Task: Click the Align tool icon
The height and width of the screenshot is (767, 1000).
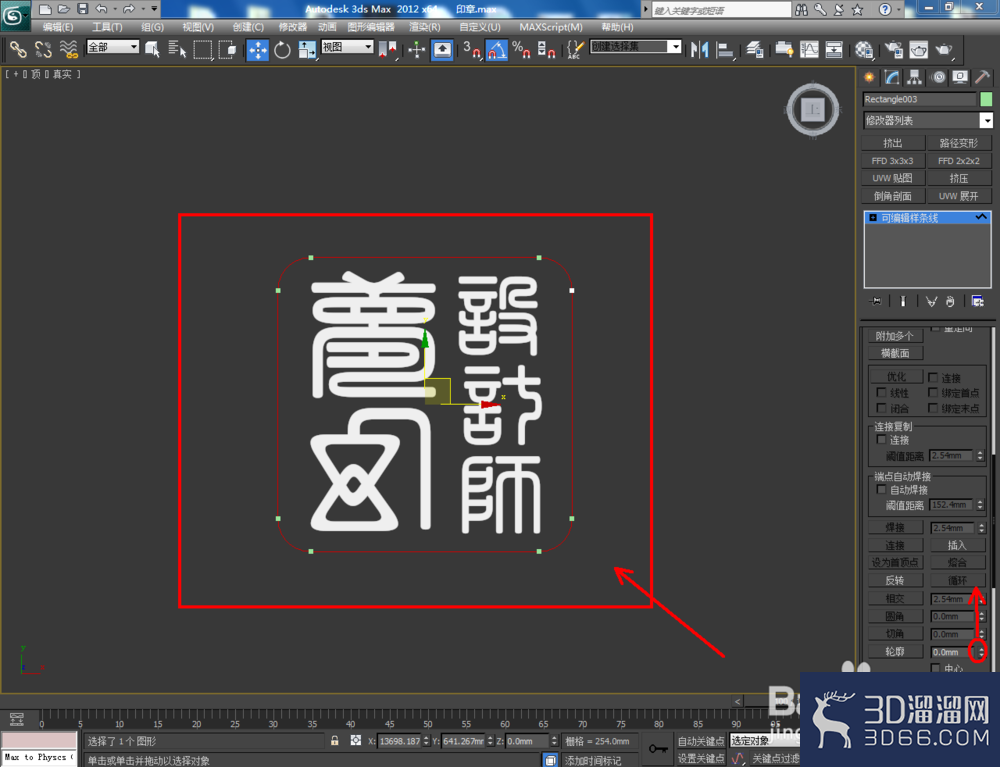Action: 725,50
